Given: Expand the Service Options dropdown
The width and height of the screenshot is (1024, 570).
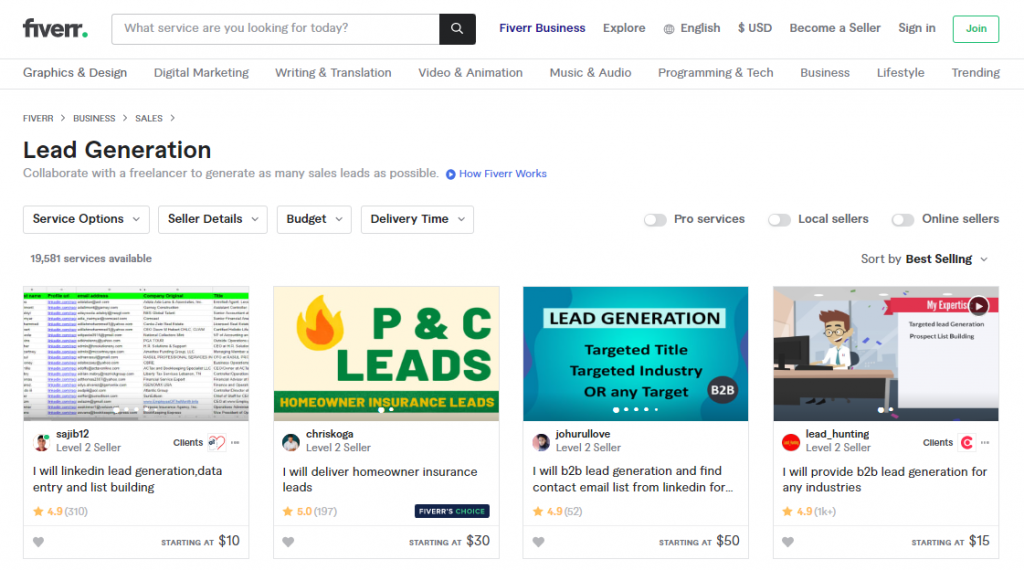Looking at the screenshot, I should 86,219.
